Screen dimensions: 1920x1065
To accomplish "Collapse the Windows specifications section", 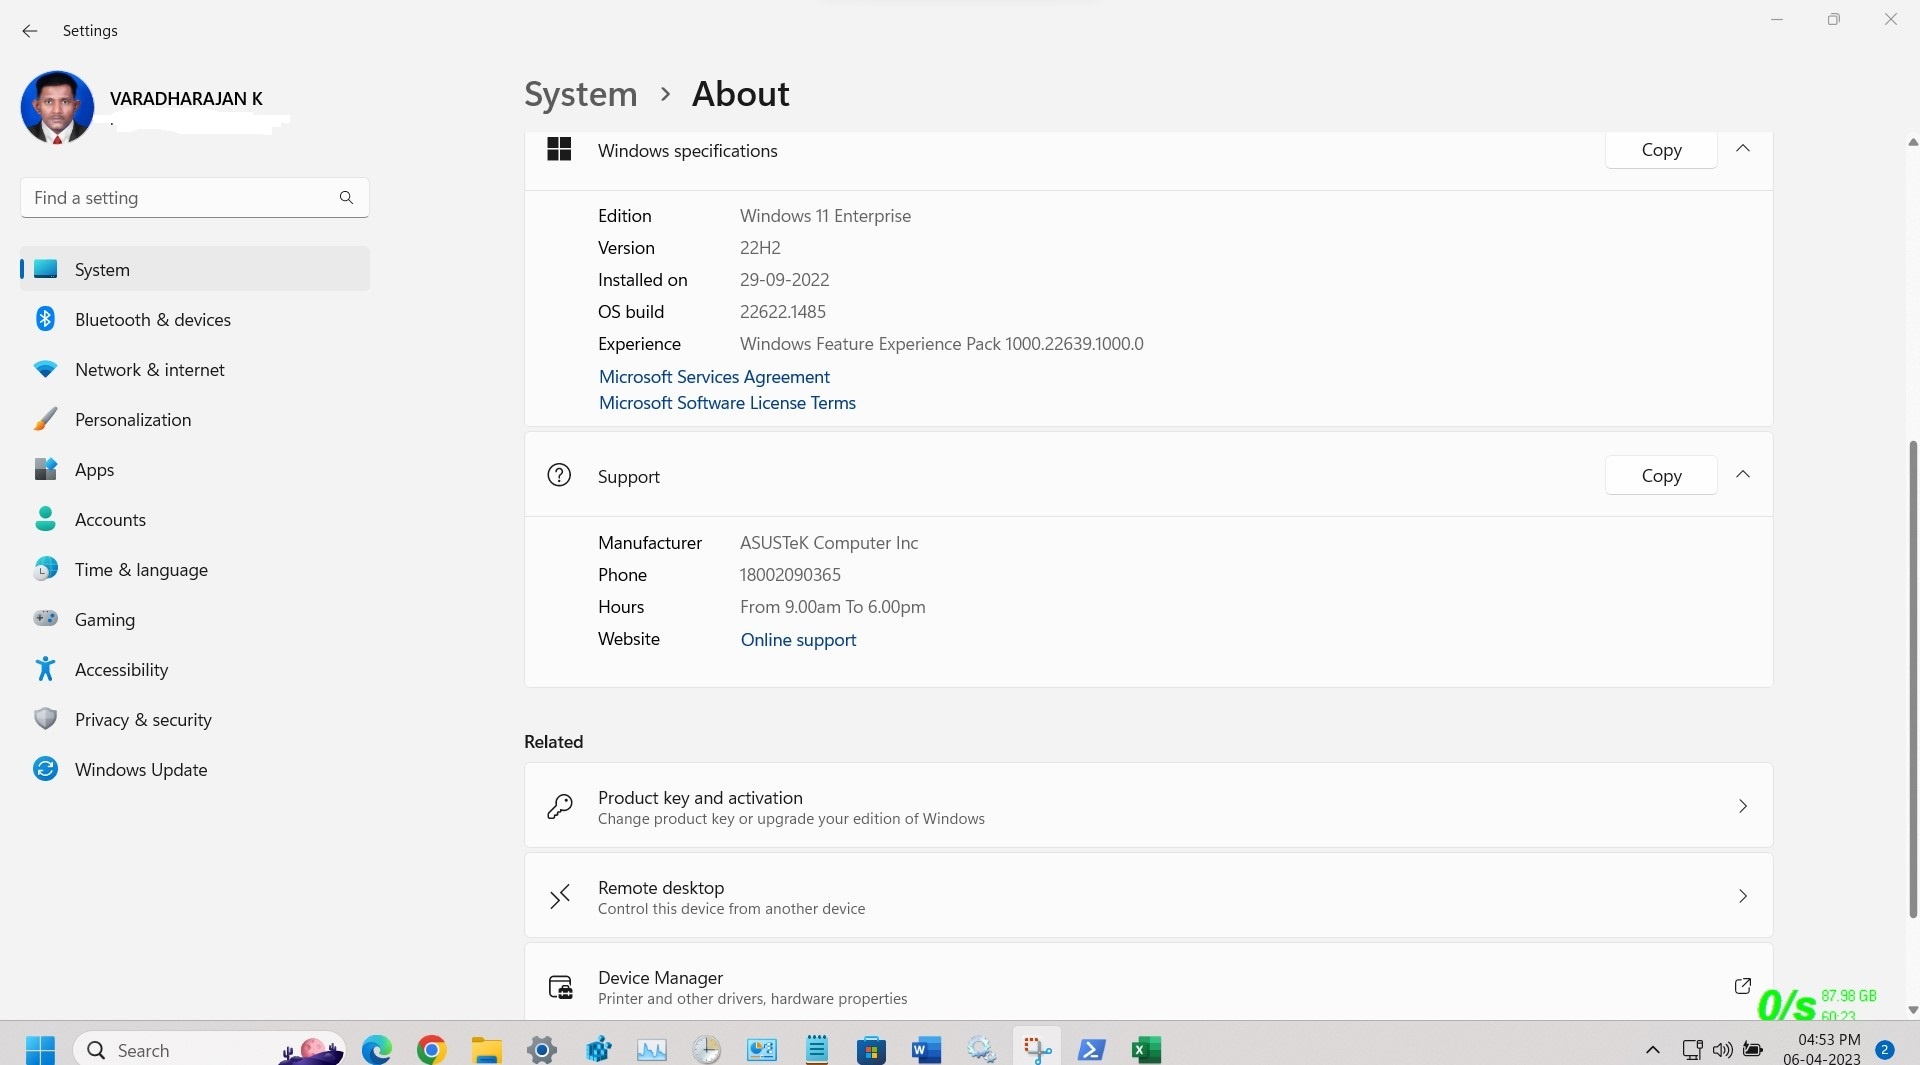I will [1743, 149].
